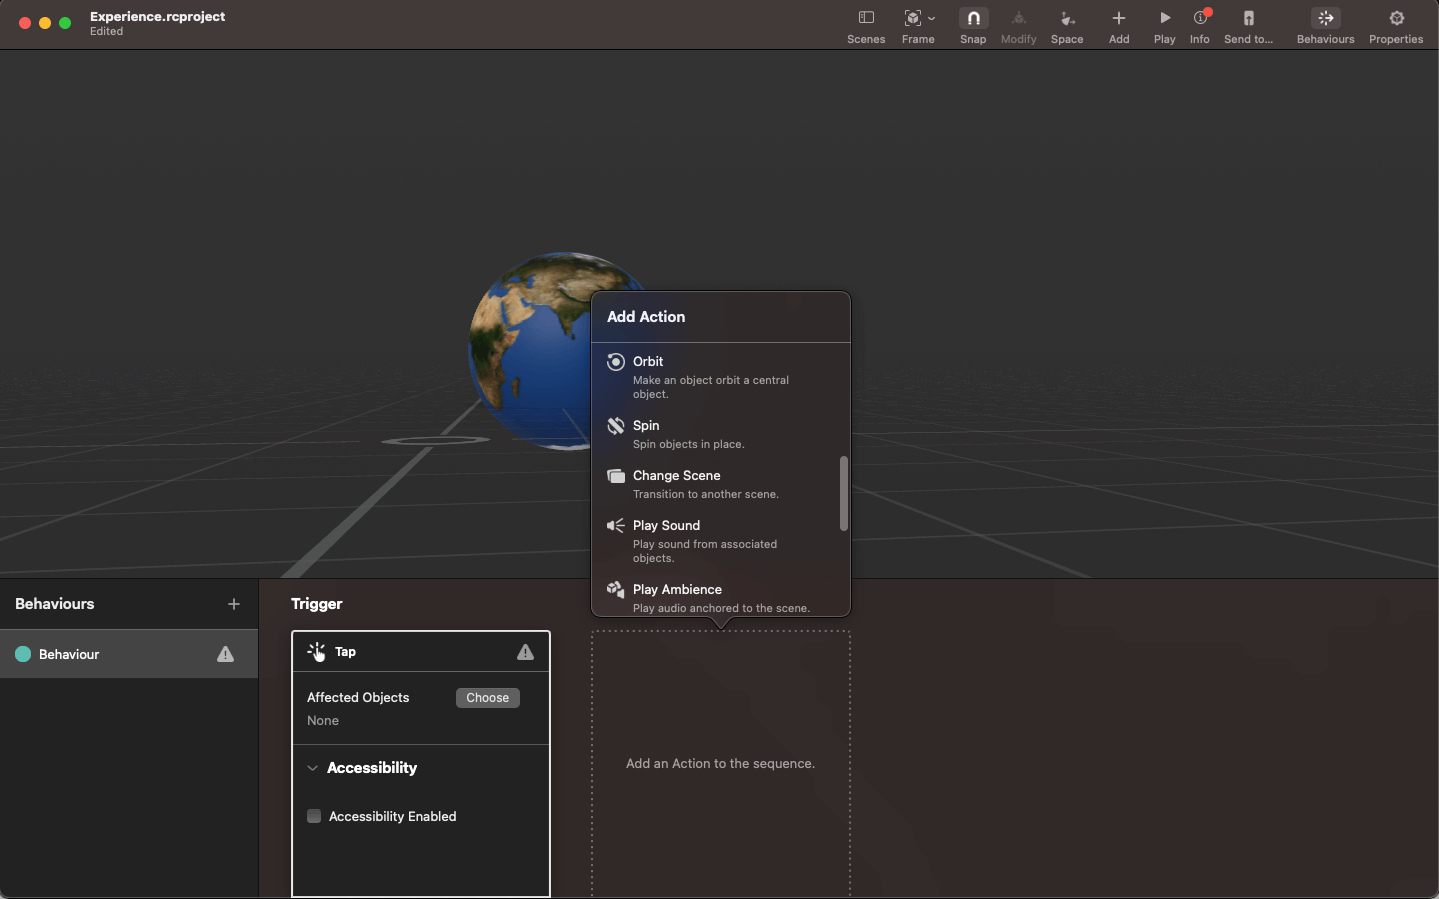Open the Frame dropdown chevron
This screenshot has width=1439, height=899.
(x=932, y=18)
